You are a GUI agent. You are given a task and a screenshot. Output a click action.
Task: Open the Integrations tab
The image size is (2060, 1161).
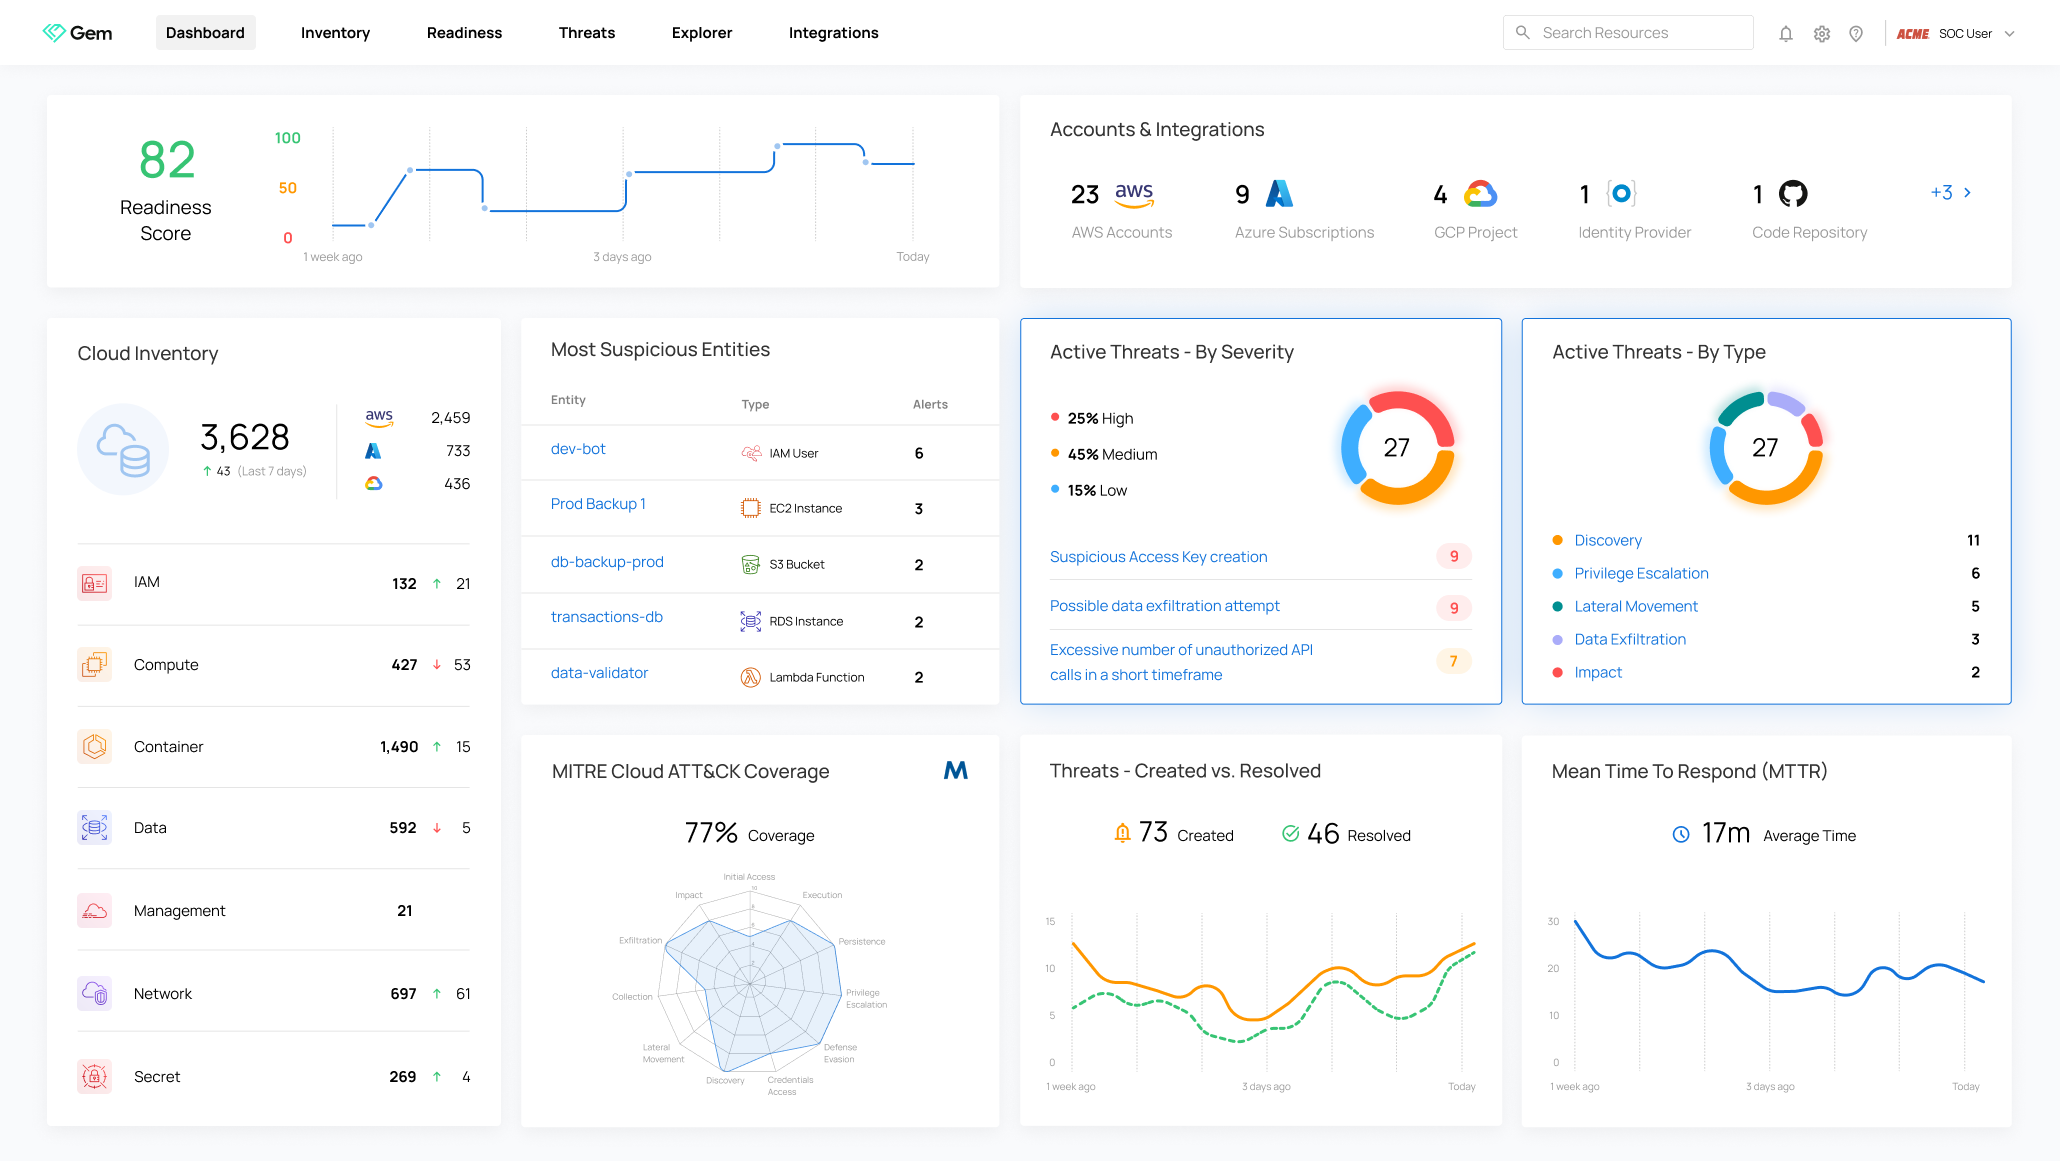point(833,33)
